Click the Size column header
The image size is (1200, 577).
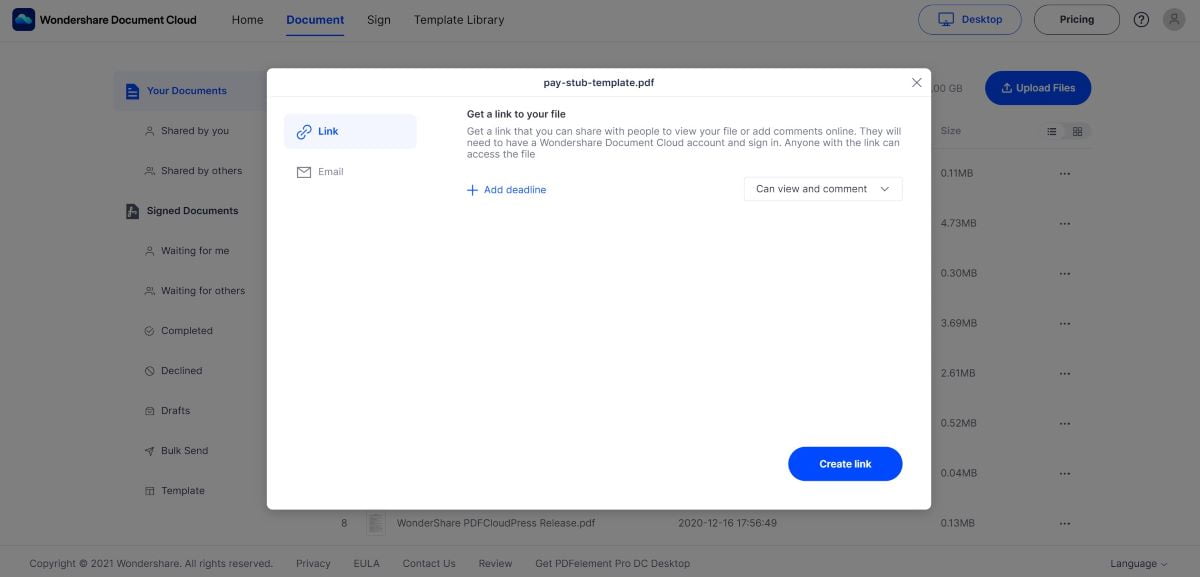click(x=950, y=131)
